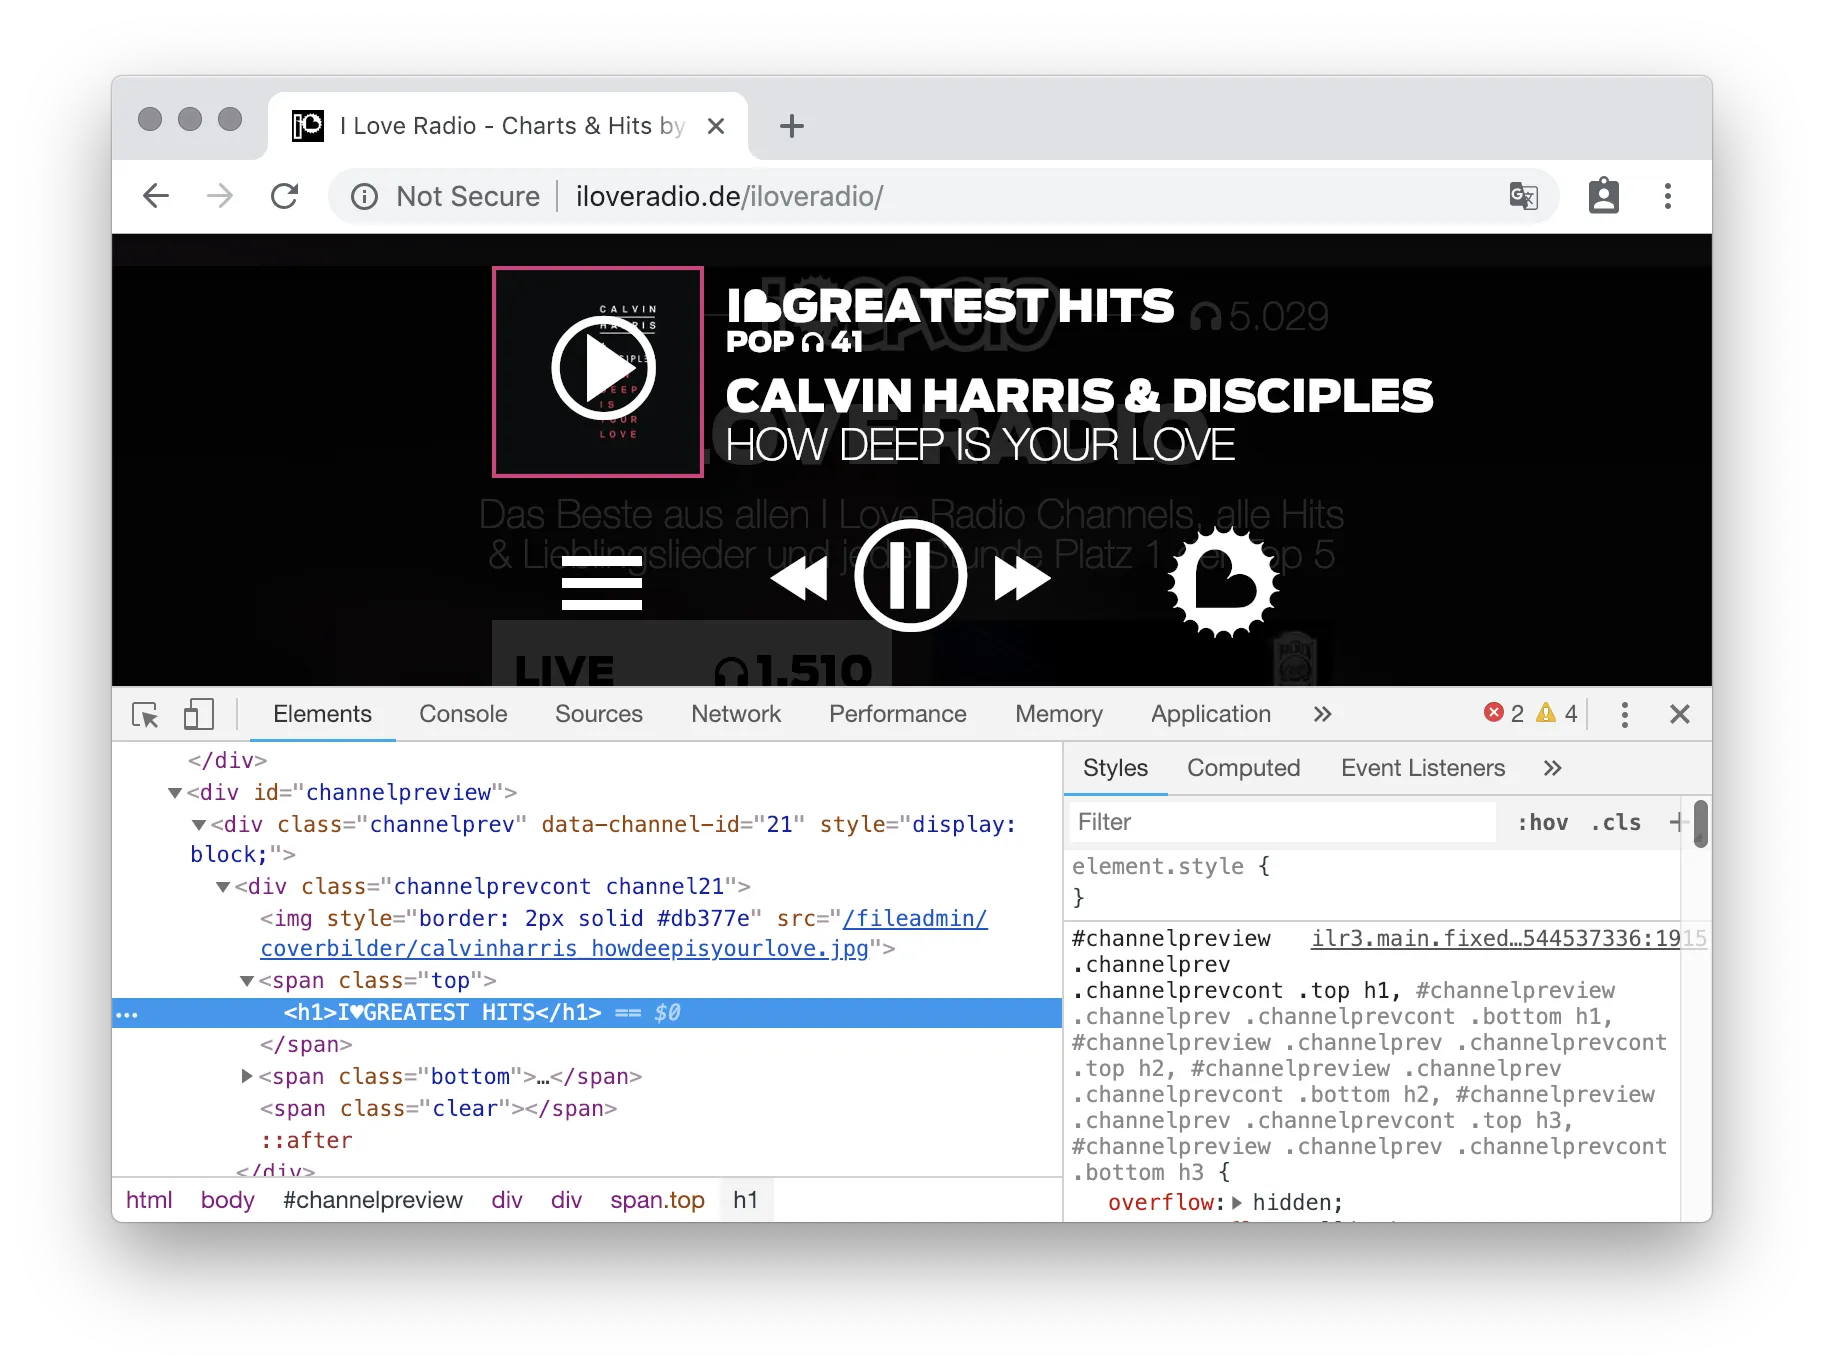
Task: Select the #channelpreview breadcrumb
Action: [373, 1200]
